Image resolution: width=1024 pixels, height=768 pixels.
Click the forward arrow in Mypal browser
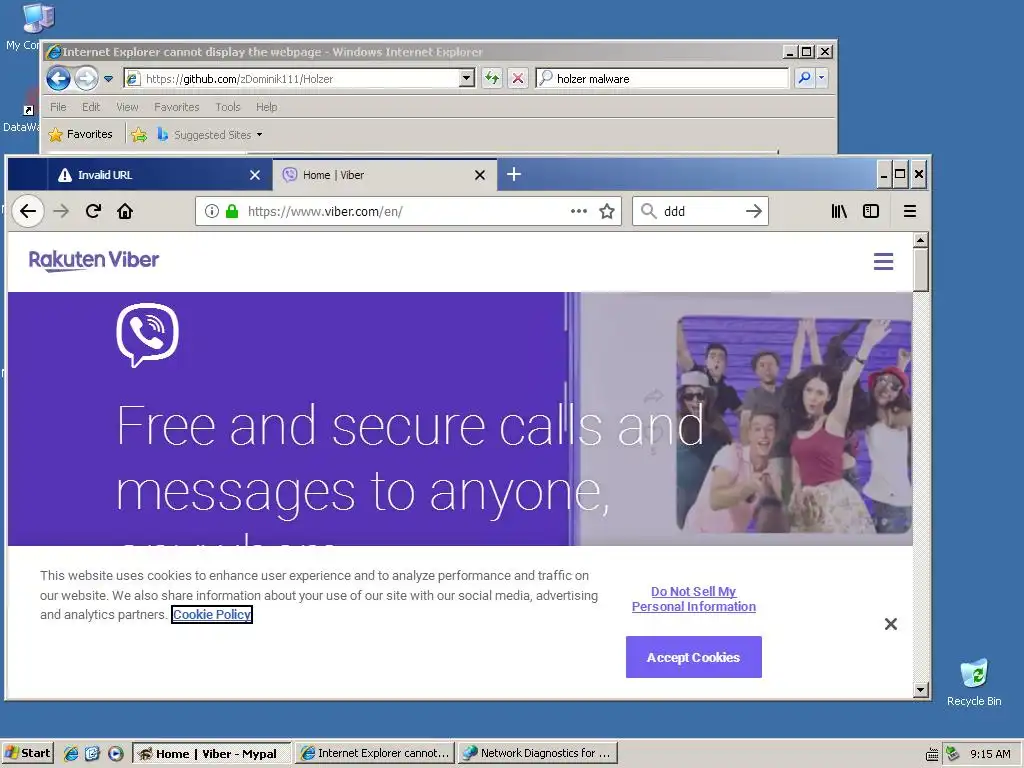tap(61, 211)
